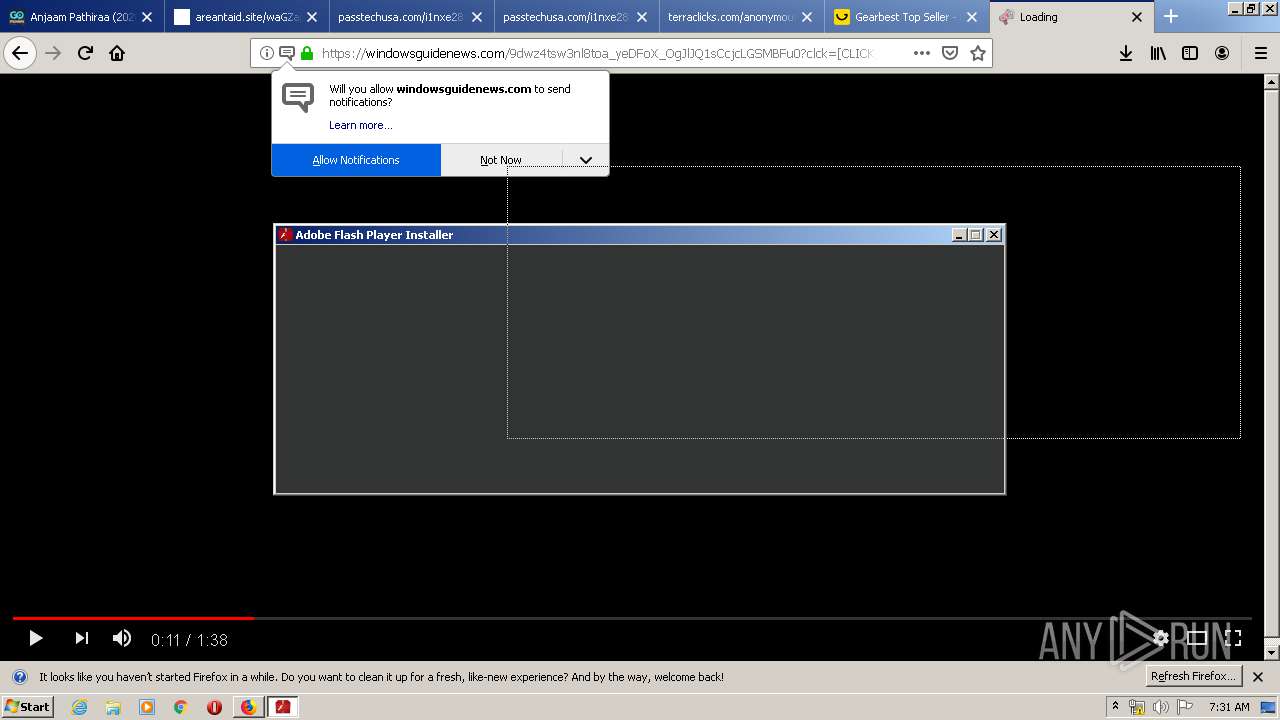This screenshot has height=720, width=1280.
Task: Open Action Center flag icon
Action: (1184, 707)
